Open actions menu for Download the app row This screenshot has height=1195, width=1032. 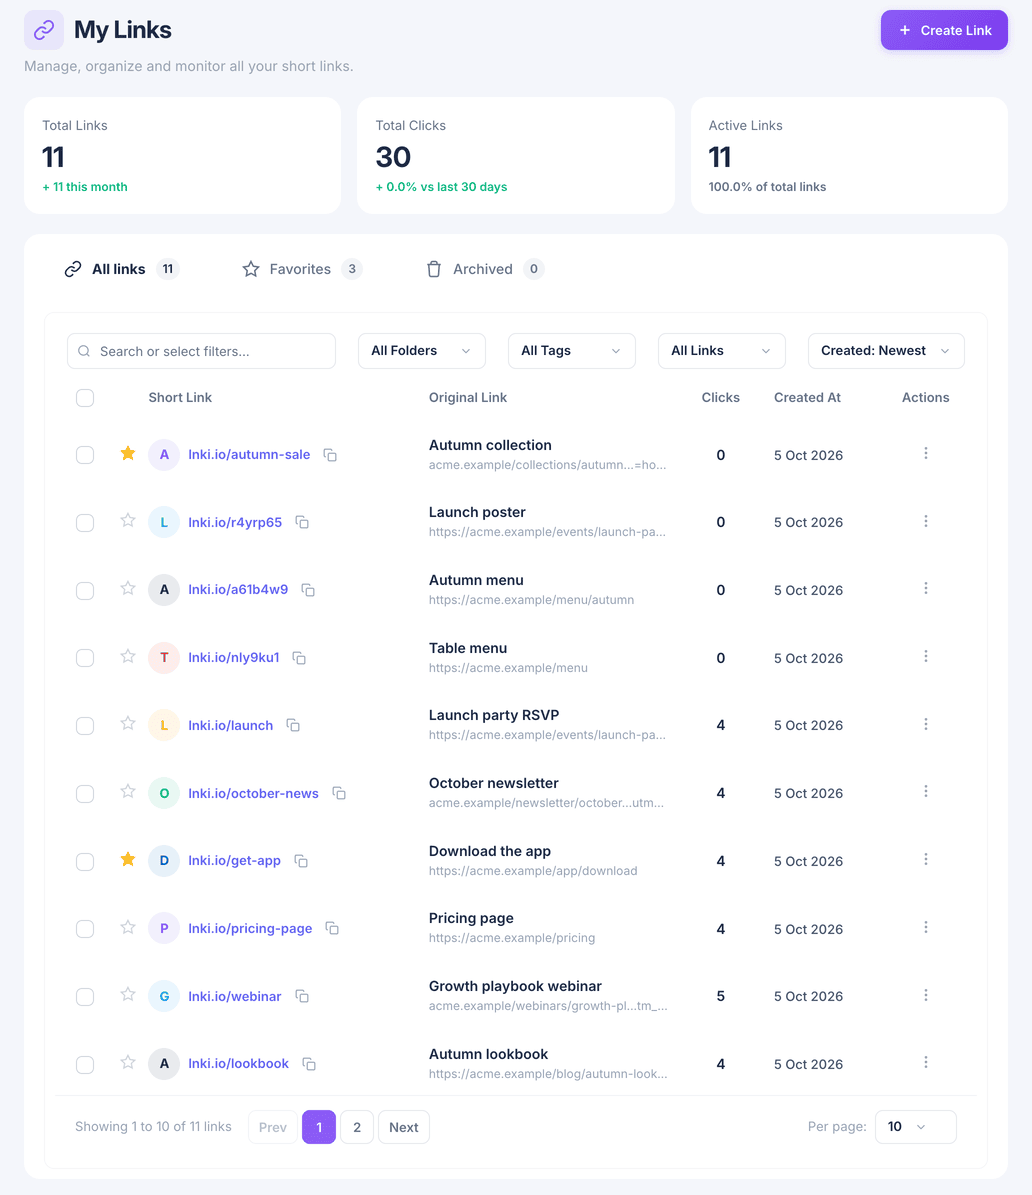(925, 860)
